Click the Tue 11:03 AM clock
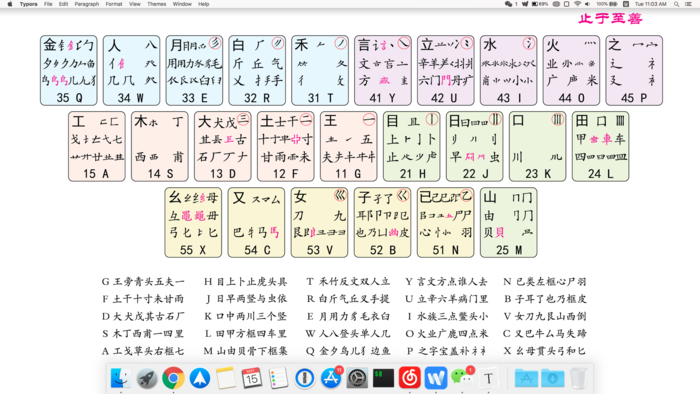The height and width of the screenshot is (394, 700). (650, 4)
